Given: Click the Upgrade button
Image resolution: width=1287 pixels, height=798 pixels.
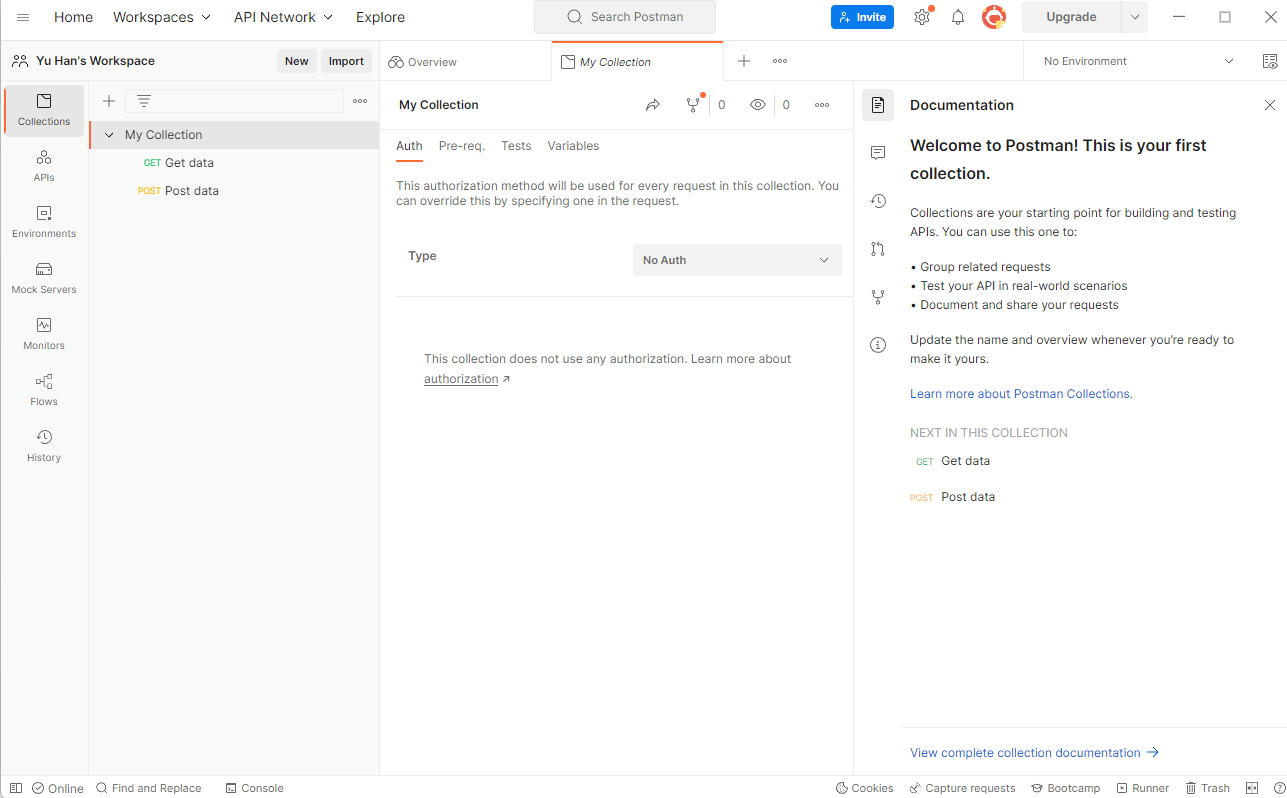Looking at the screenshot, I should pos(1071,17).
